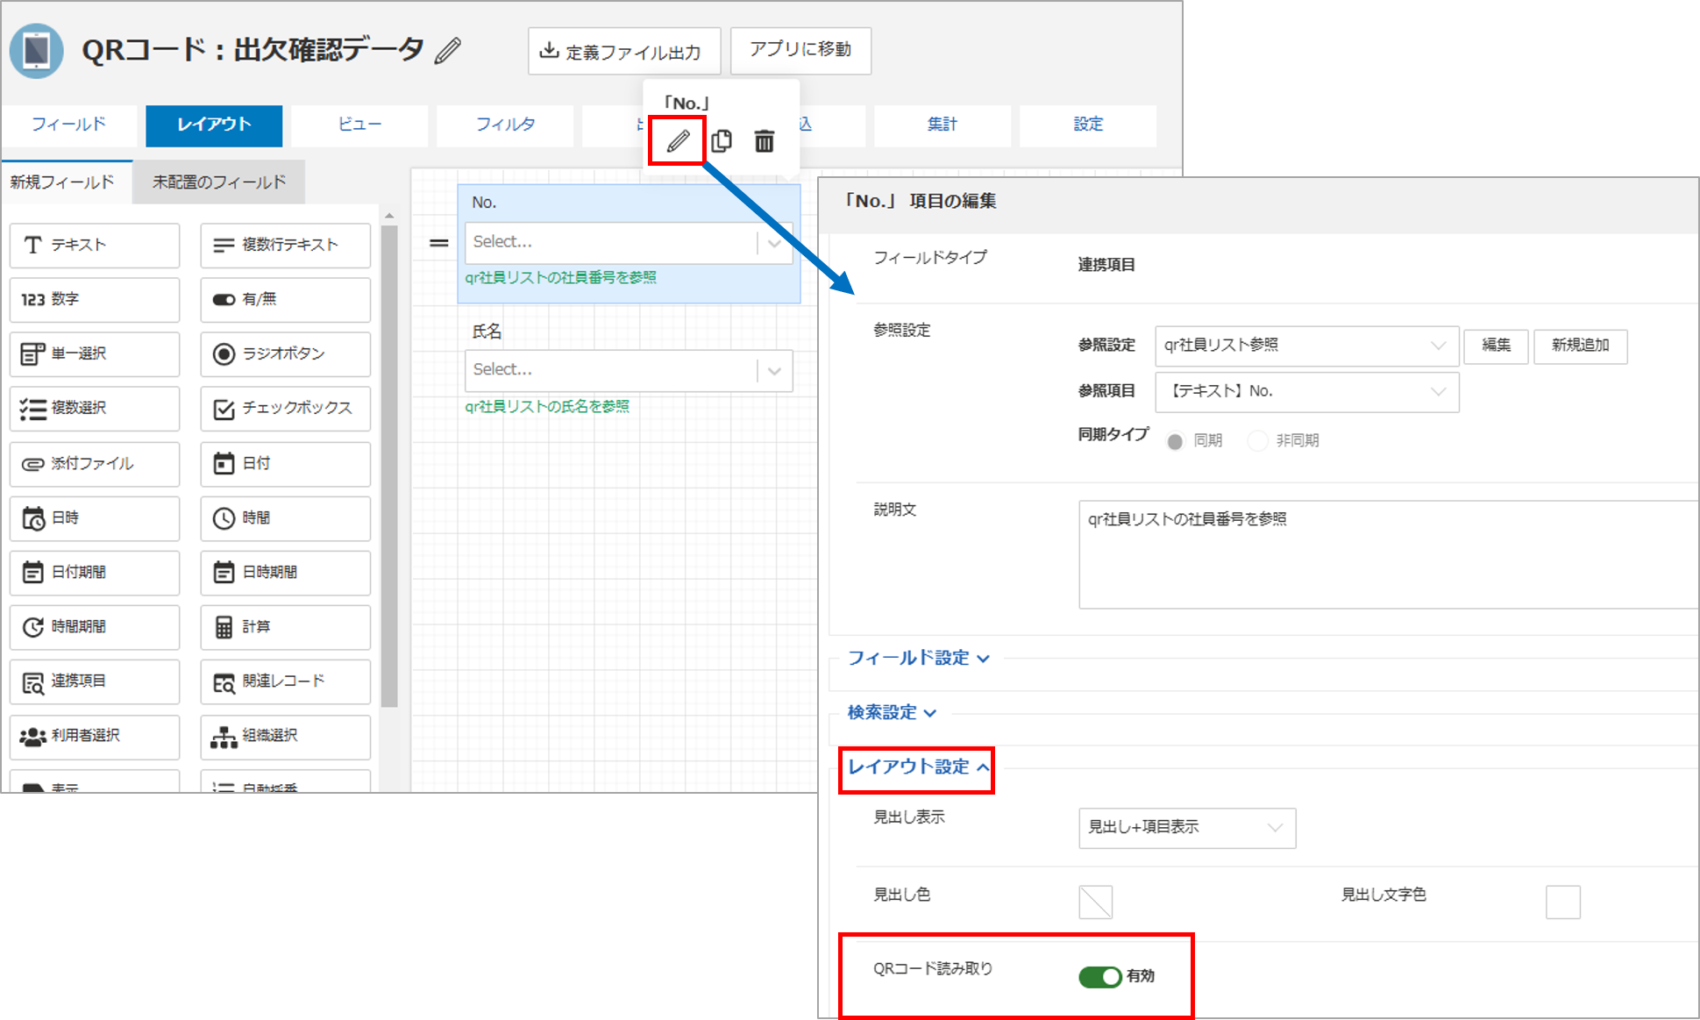Open the 参照設定 dropdown qr社員リスト参照

coord(1306,345)
